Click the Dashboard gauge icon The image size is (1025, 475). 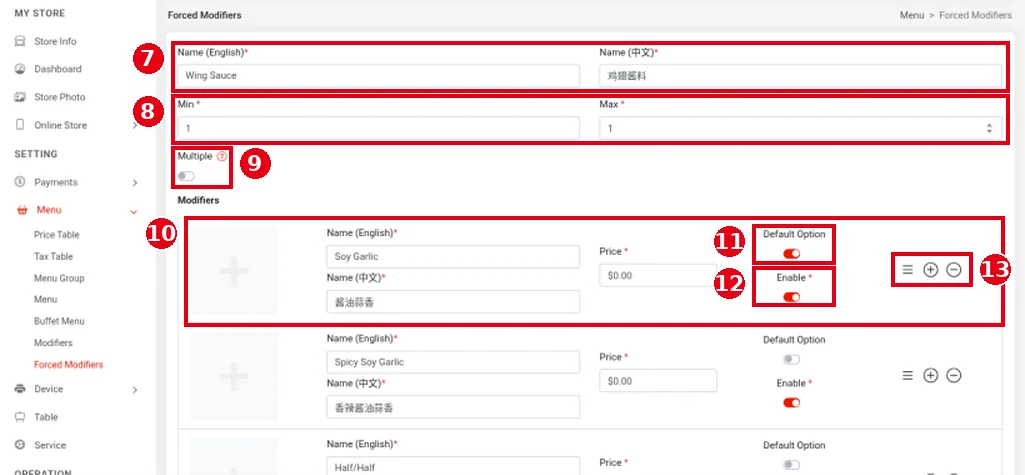[20, 69]
